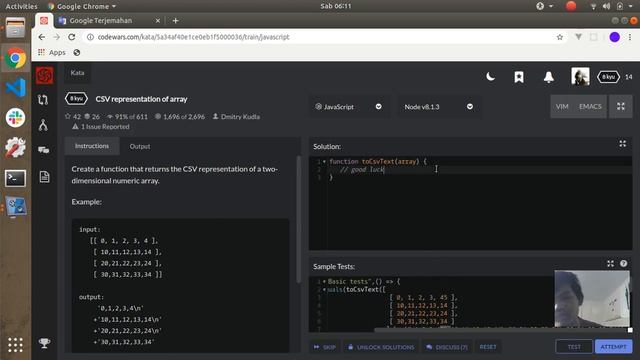Fold line 1 in the solution editor
Screen dimensions: 640x360
pos(324,162)
